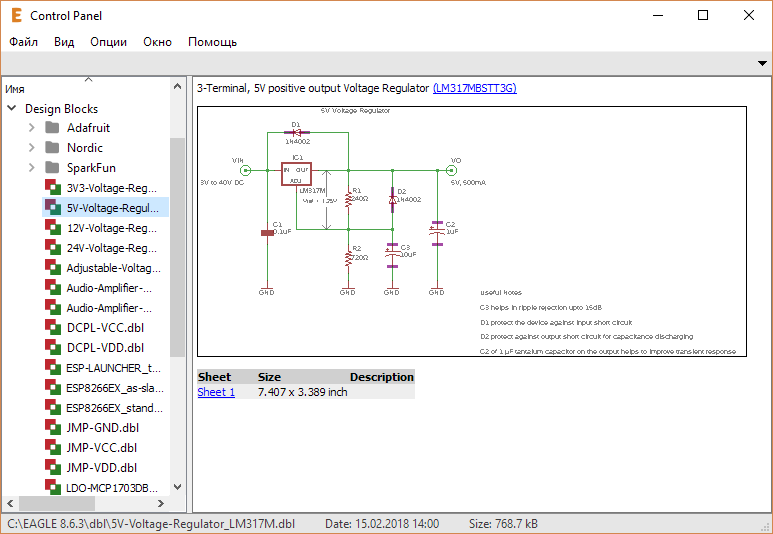Image resolution: width=773 pixels, height=534 pixels.
Task: Select the ESP-LAUNCHER_t... item
Action: (113, 368)
